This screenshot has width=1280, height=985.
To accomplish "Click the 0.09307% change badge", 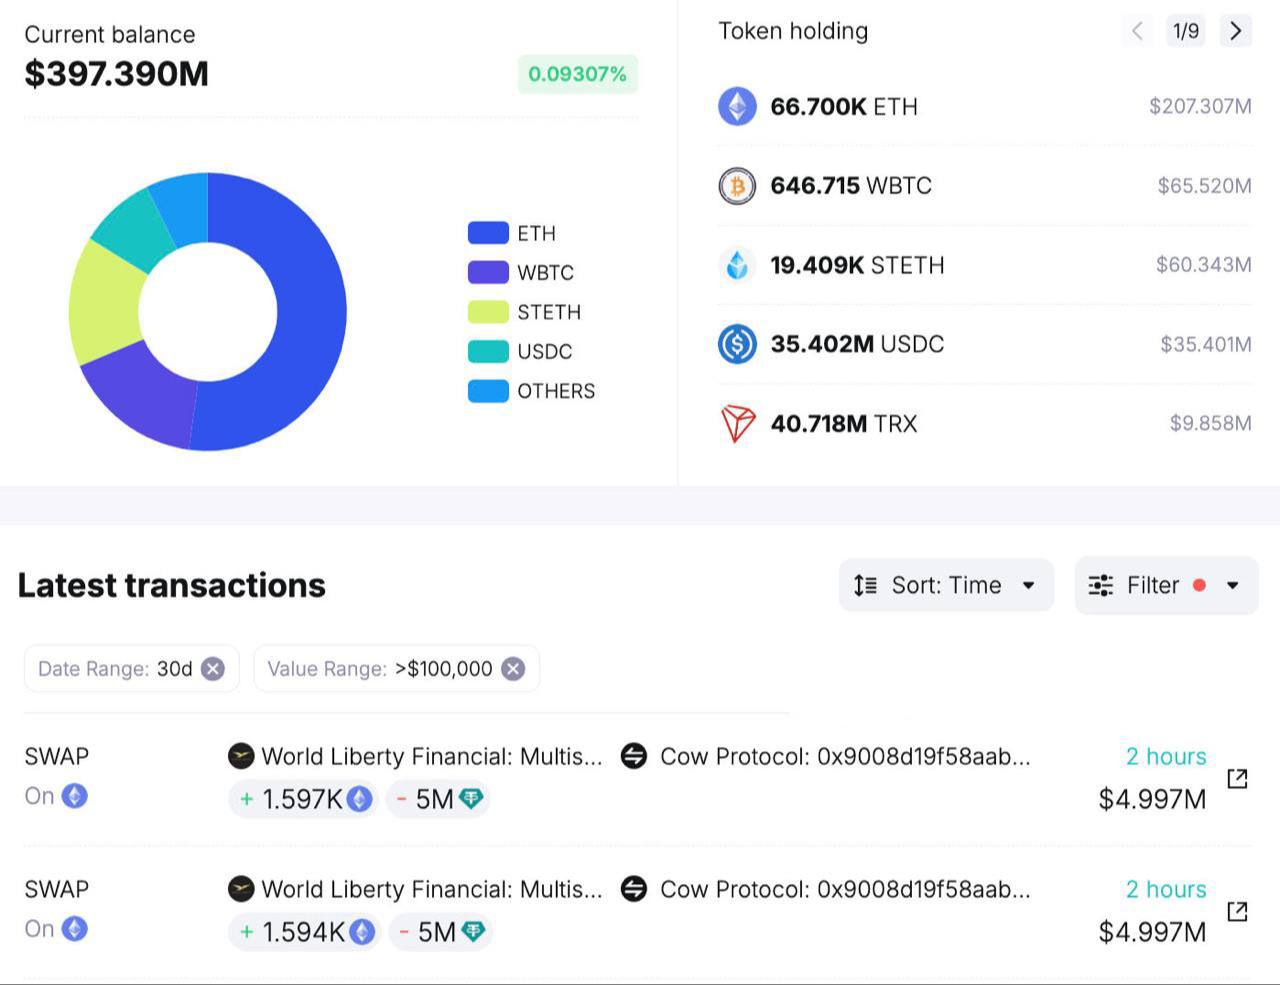I will point(577,74).
